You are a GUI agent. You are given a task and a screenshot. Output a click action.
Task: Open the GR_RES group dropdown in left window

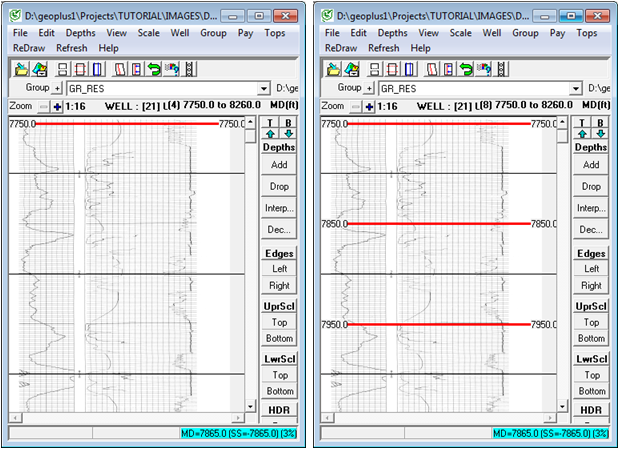[264, 88]
